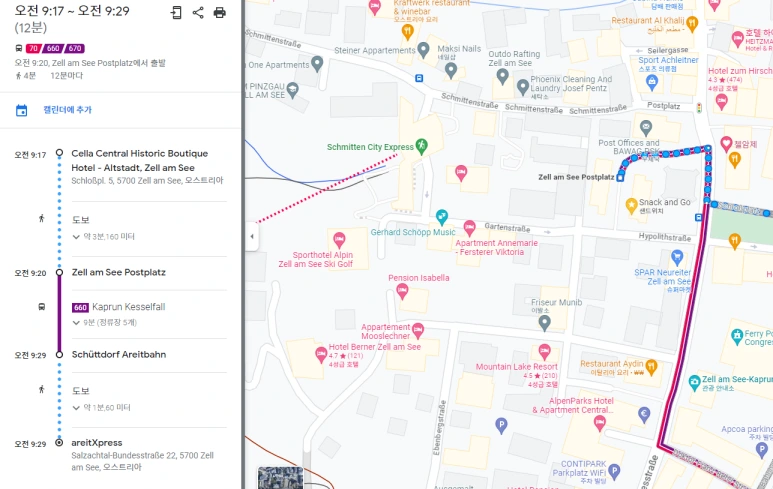Screen dimensions: 773x489
Task: Click Kraftwerk restaurant food pin
Action: (x=407, y=32)
